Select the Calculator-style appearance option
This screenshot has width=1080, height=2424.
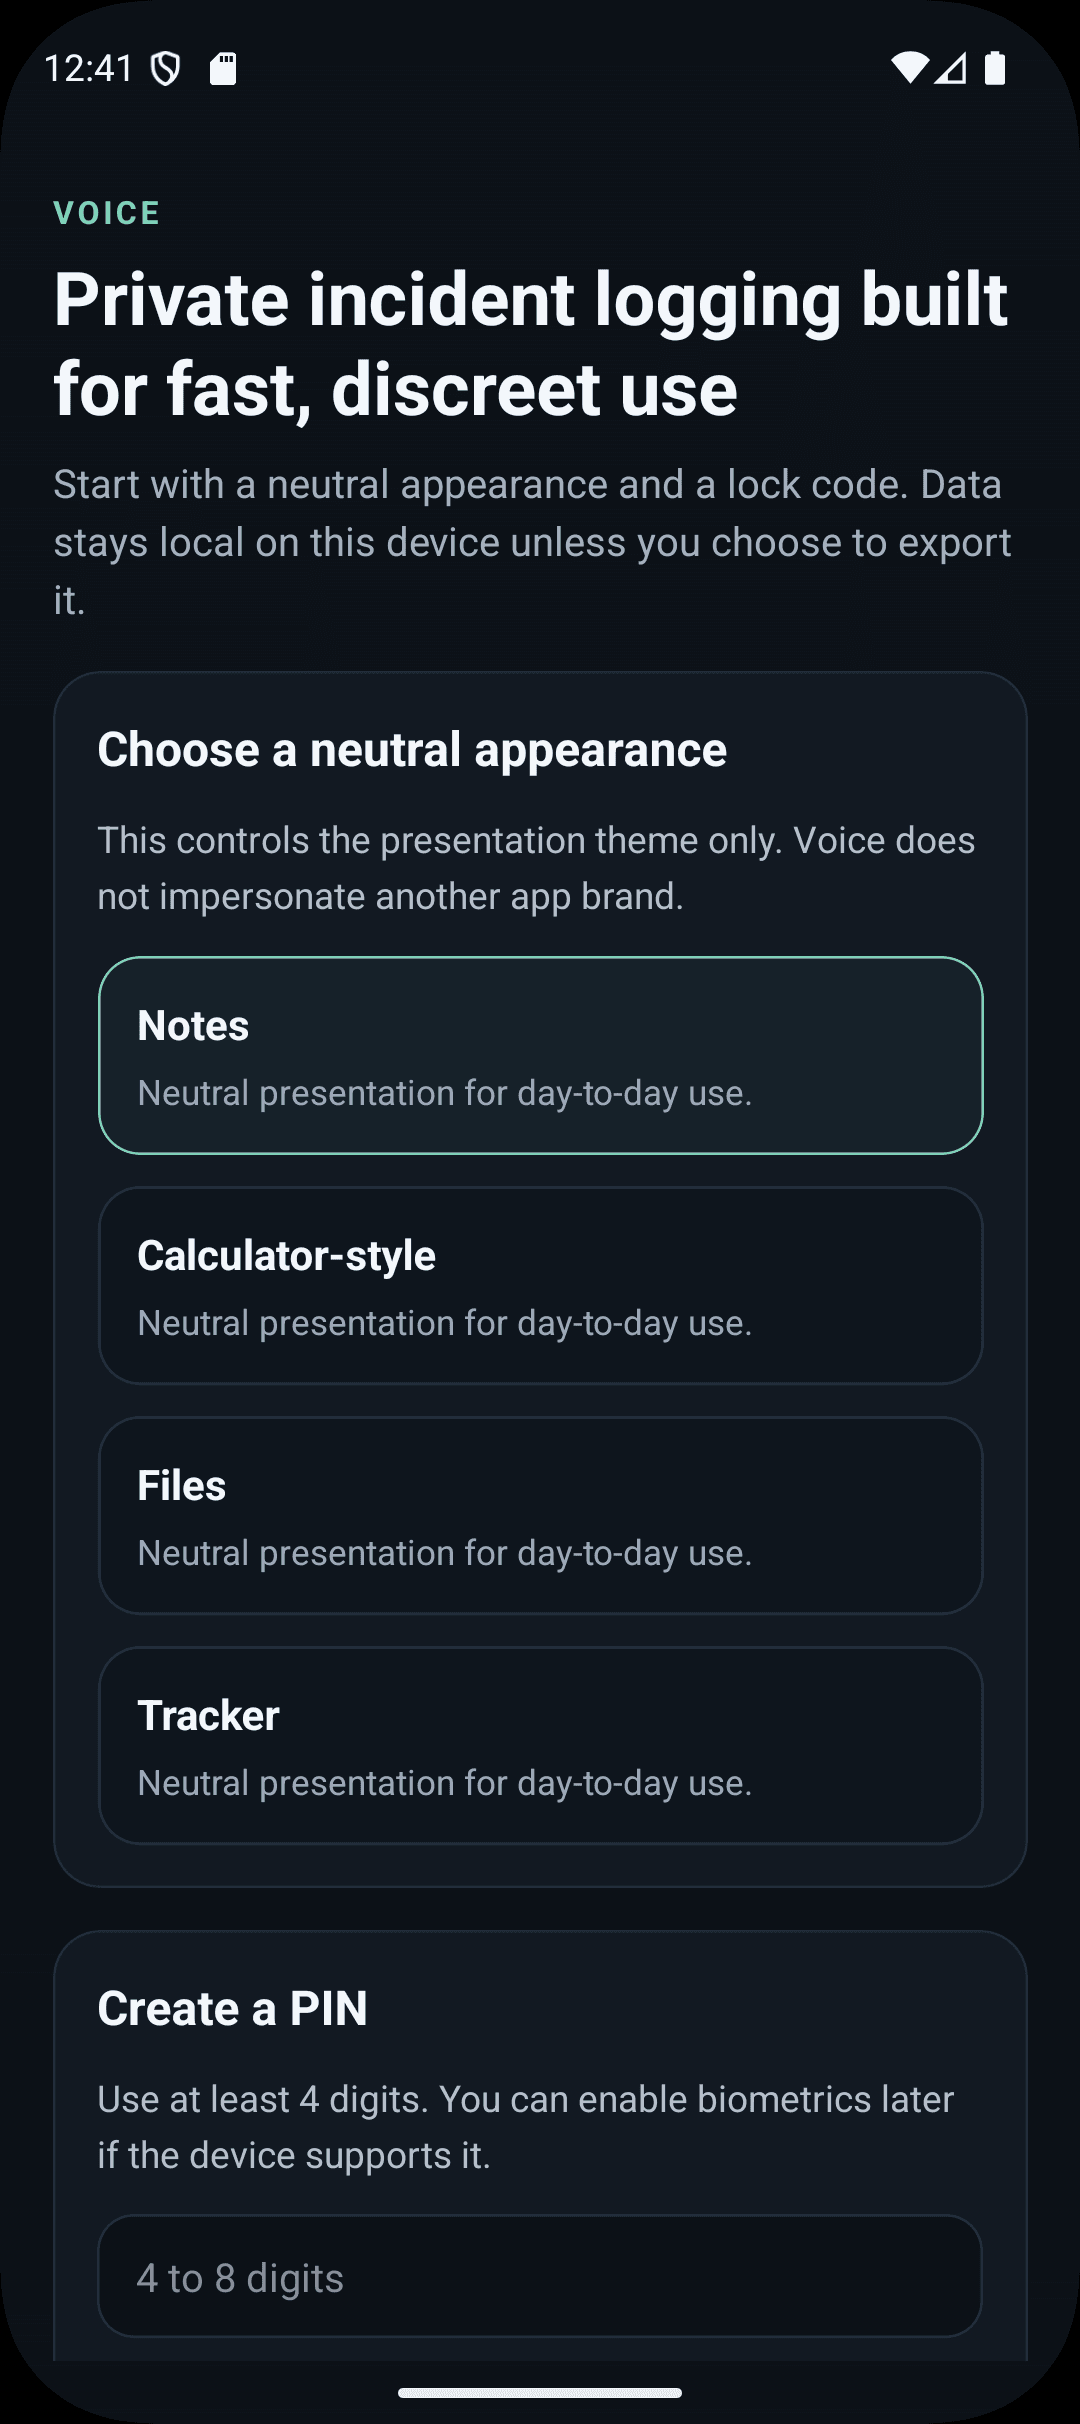point(540,1285)
